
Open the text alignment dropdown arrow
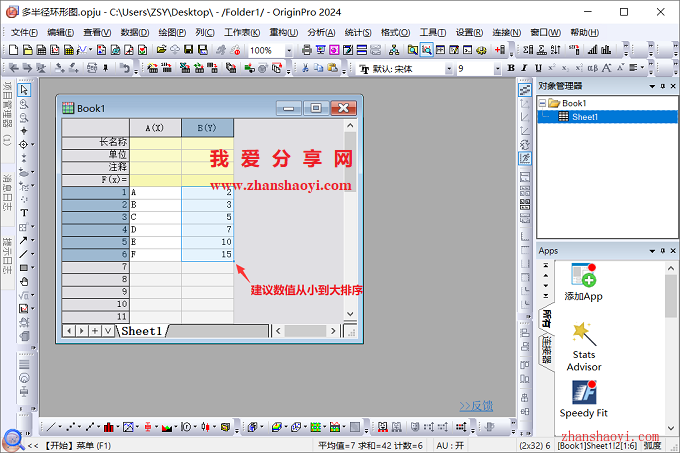642,68
